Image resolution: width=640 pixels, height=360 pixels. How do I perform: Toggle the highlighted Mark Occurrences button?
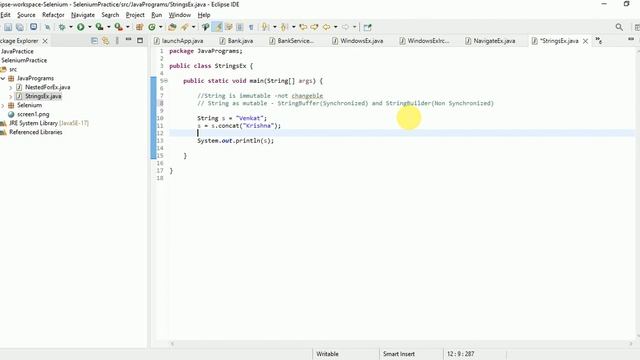[x=218, y=27]
